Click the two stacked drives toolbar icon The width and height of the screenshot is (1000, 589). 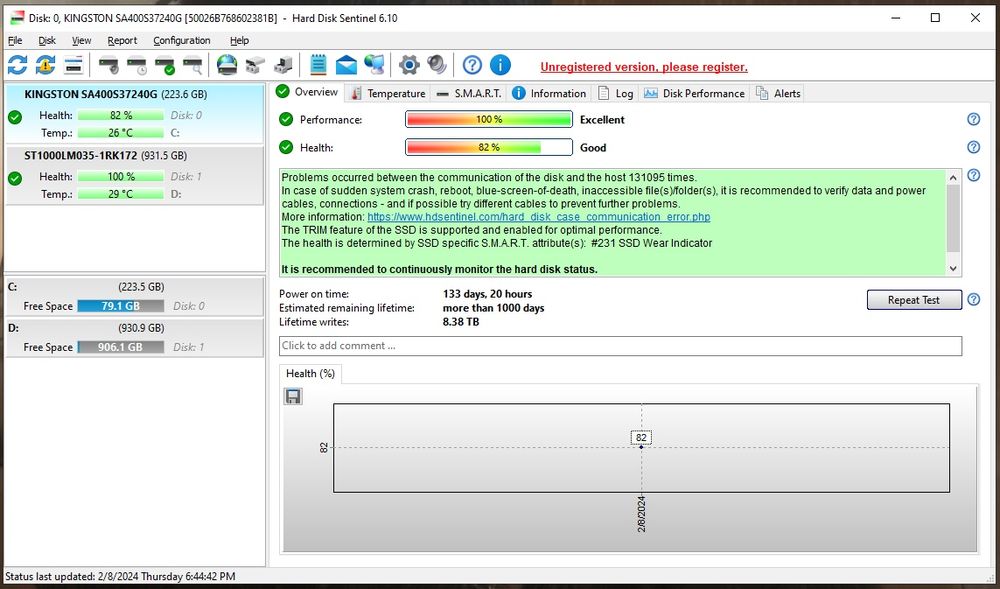click(x=255, y=65)
